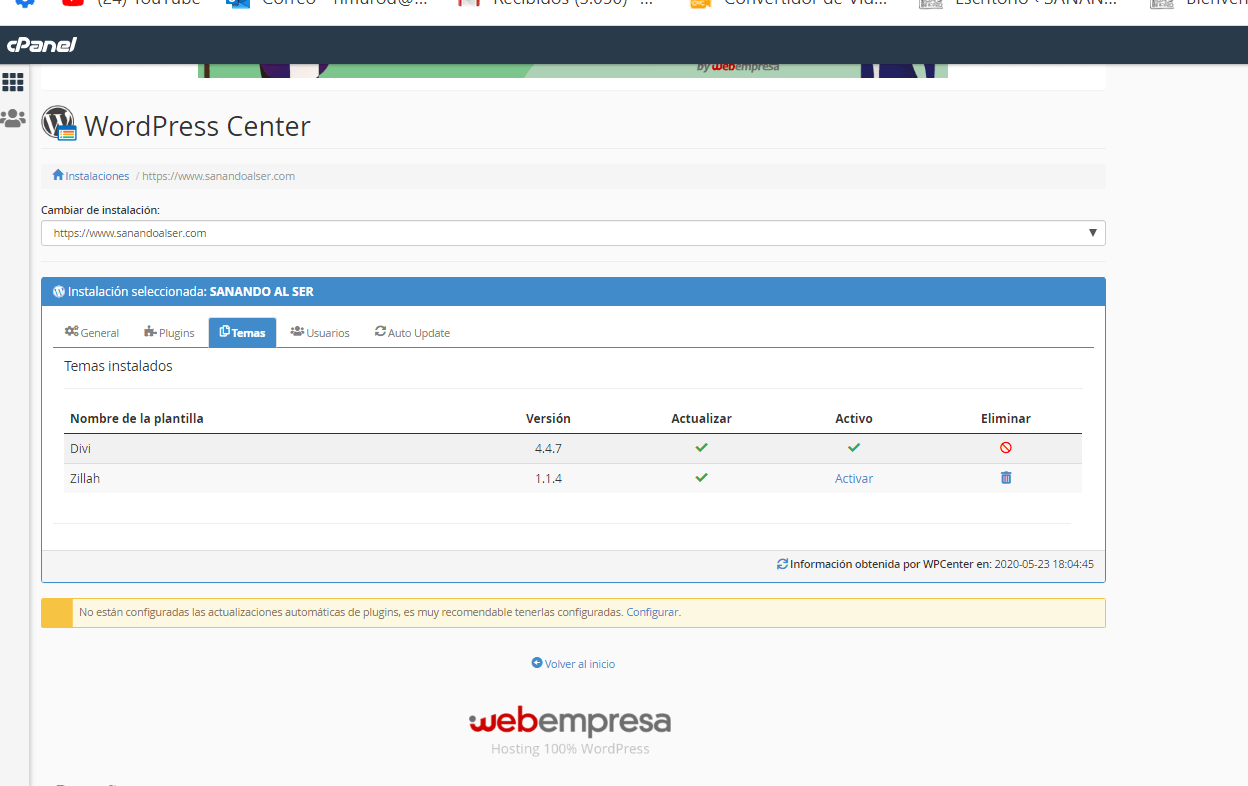Open the cPanel apps grid icon
This screenshot has width=1248, height=786.
[13, 82]
